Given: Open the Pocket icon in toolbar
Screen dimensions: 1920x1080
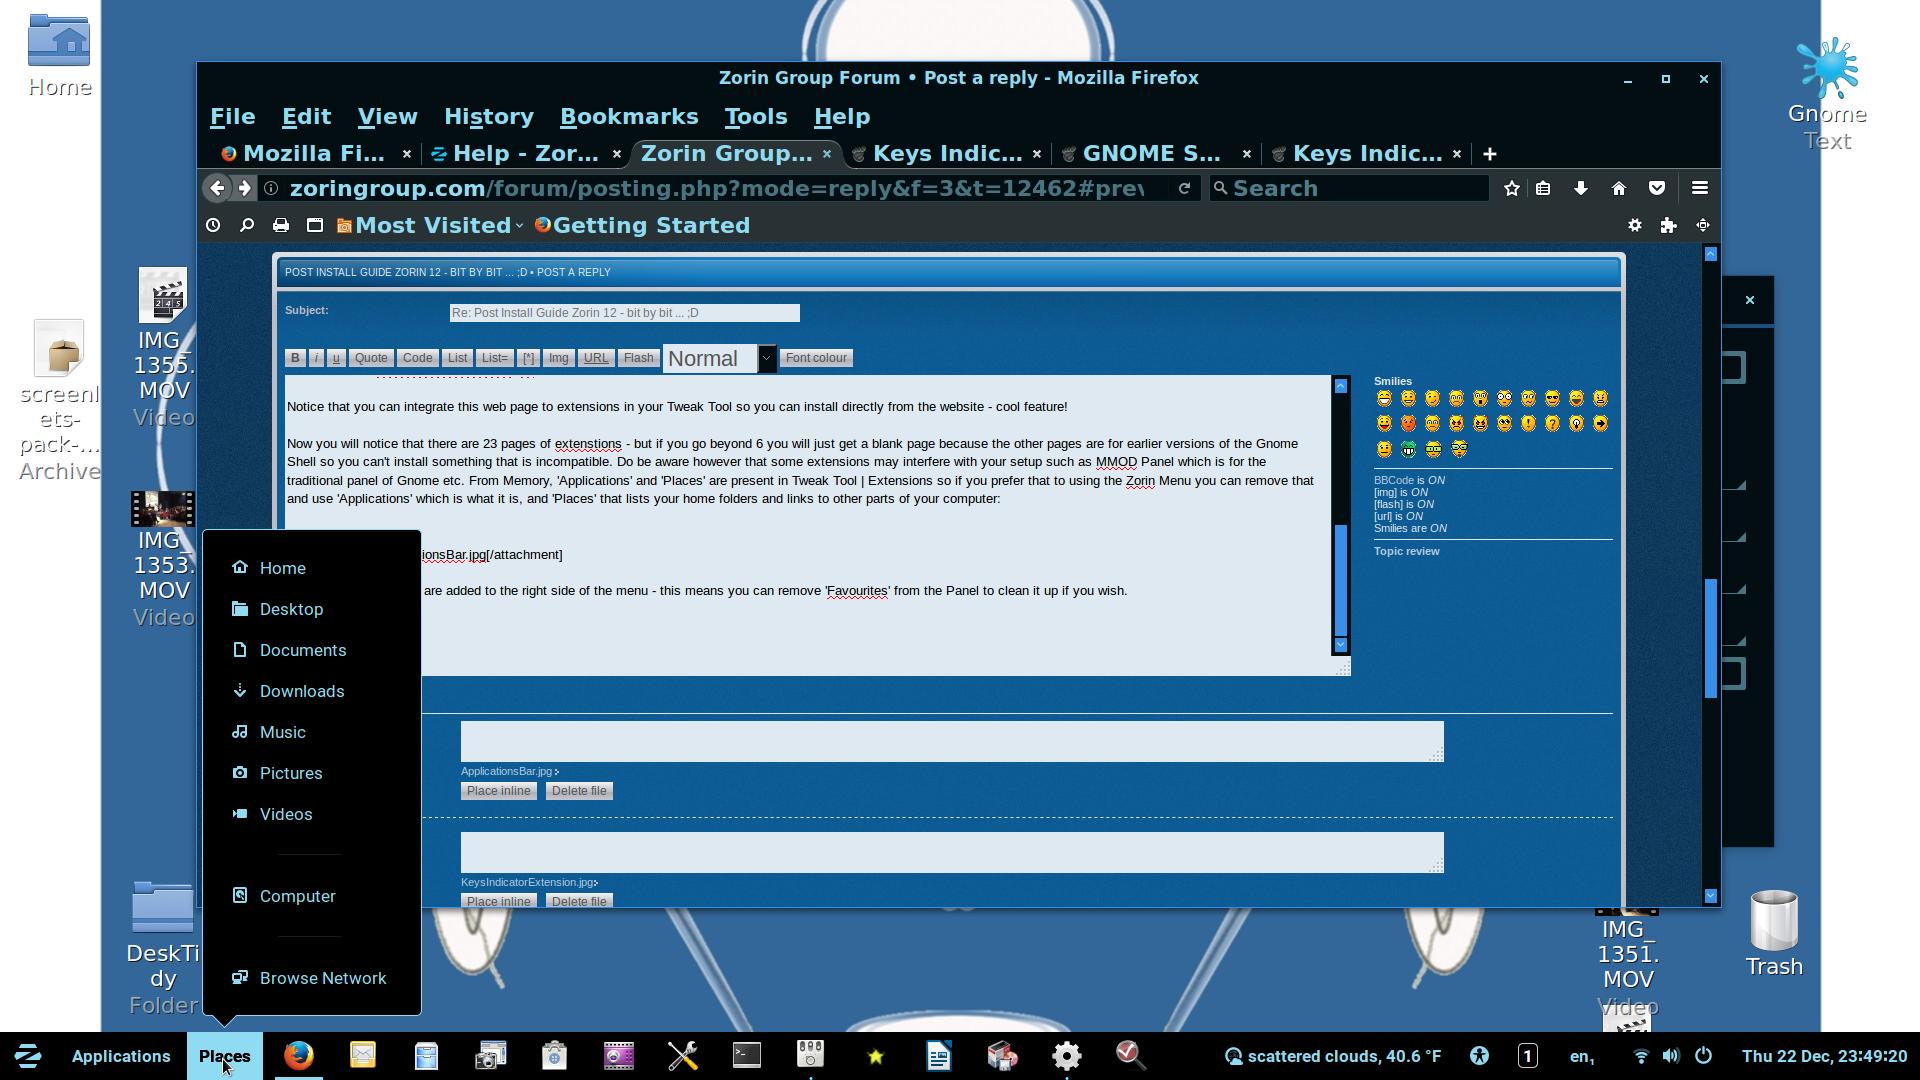Looking at the screenshot, I should click(1657, 189).
